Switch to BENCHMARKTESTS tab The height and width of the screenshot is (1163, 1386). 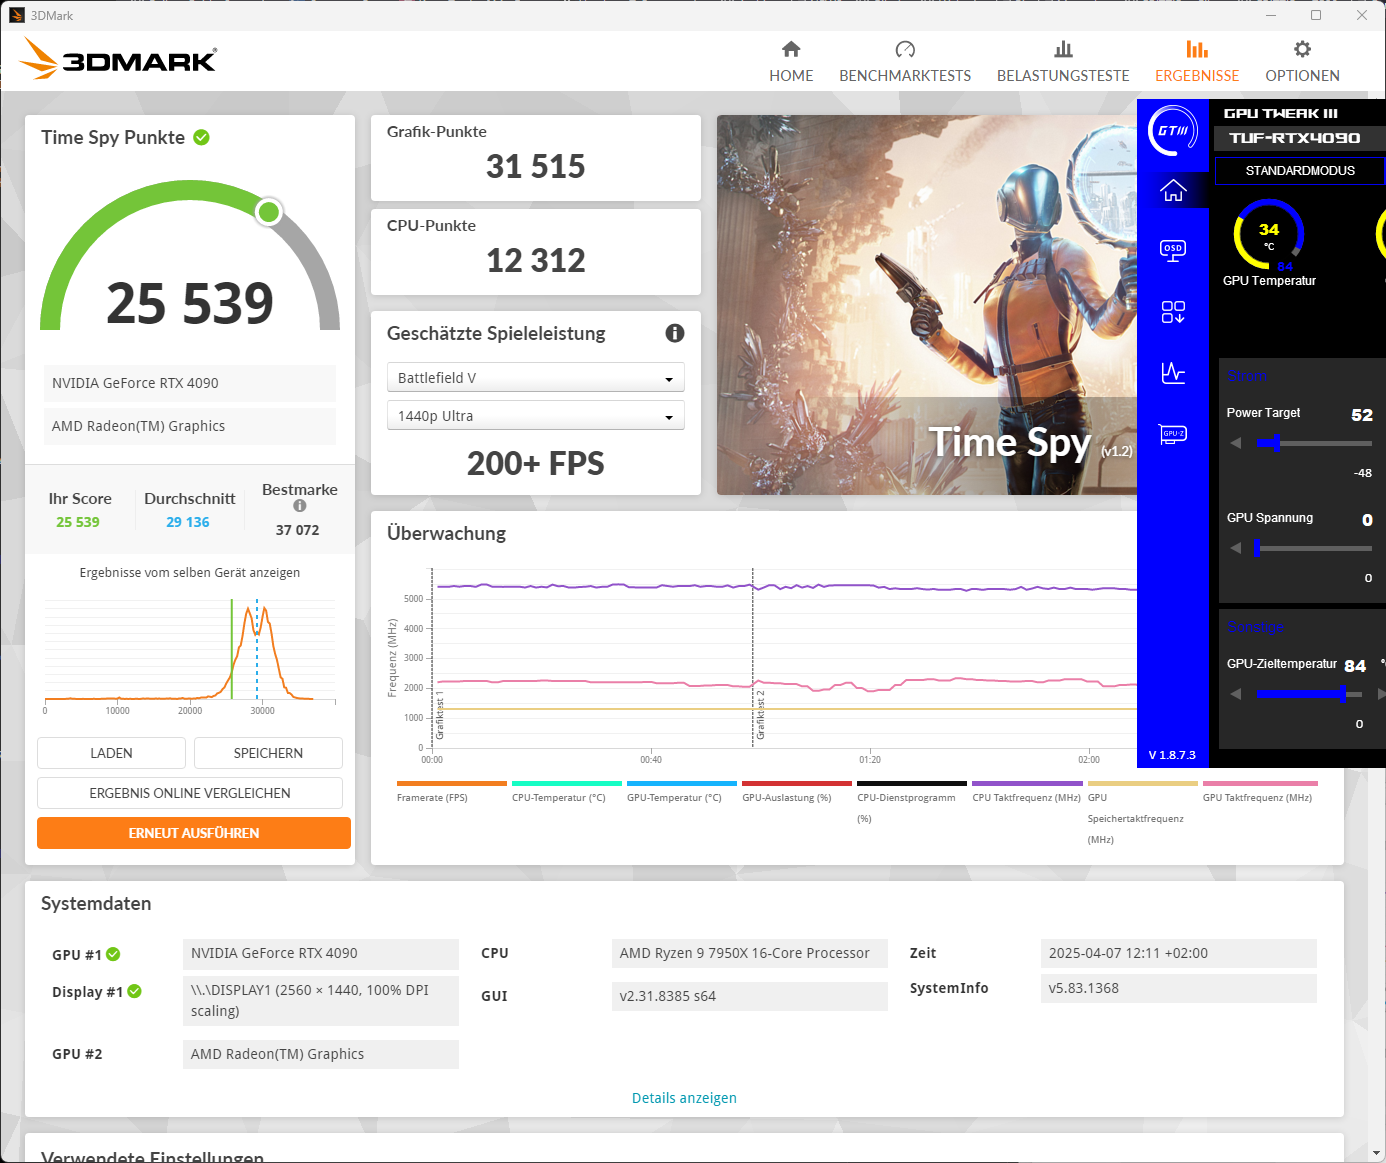tap(905, 62)
